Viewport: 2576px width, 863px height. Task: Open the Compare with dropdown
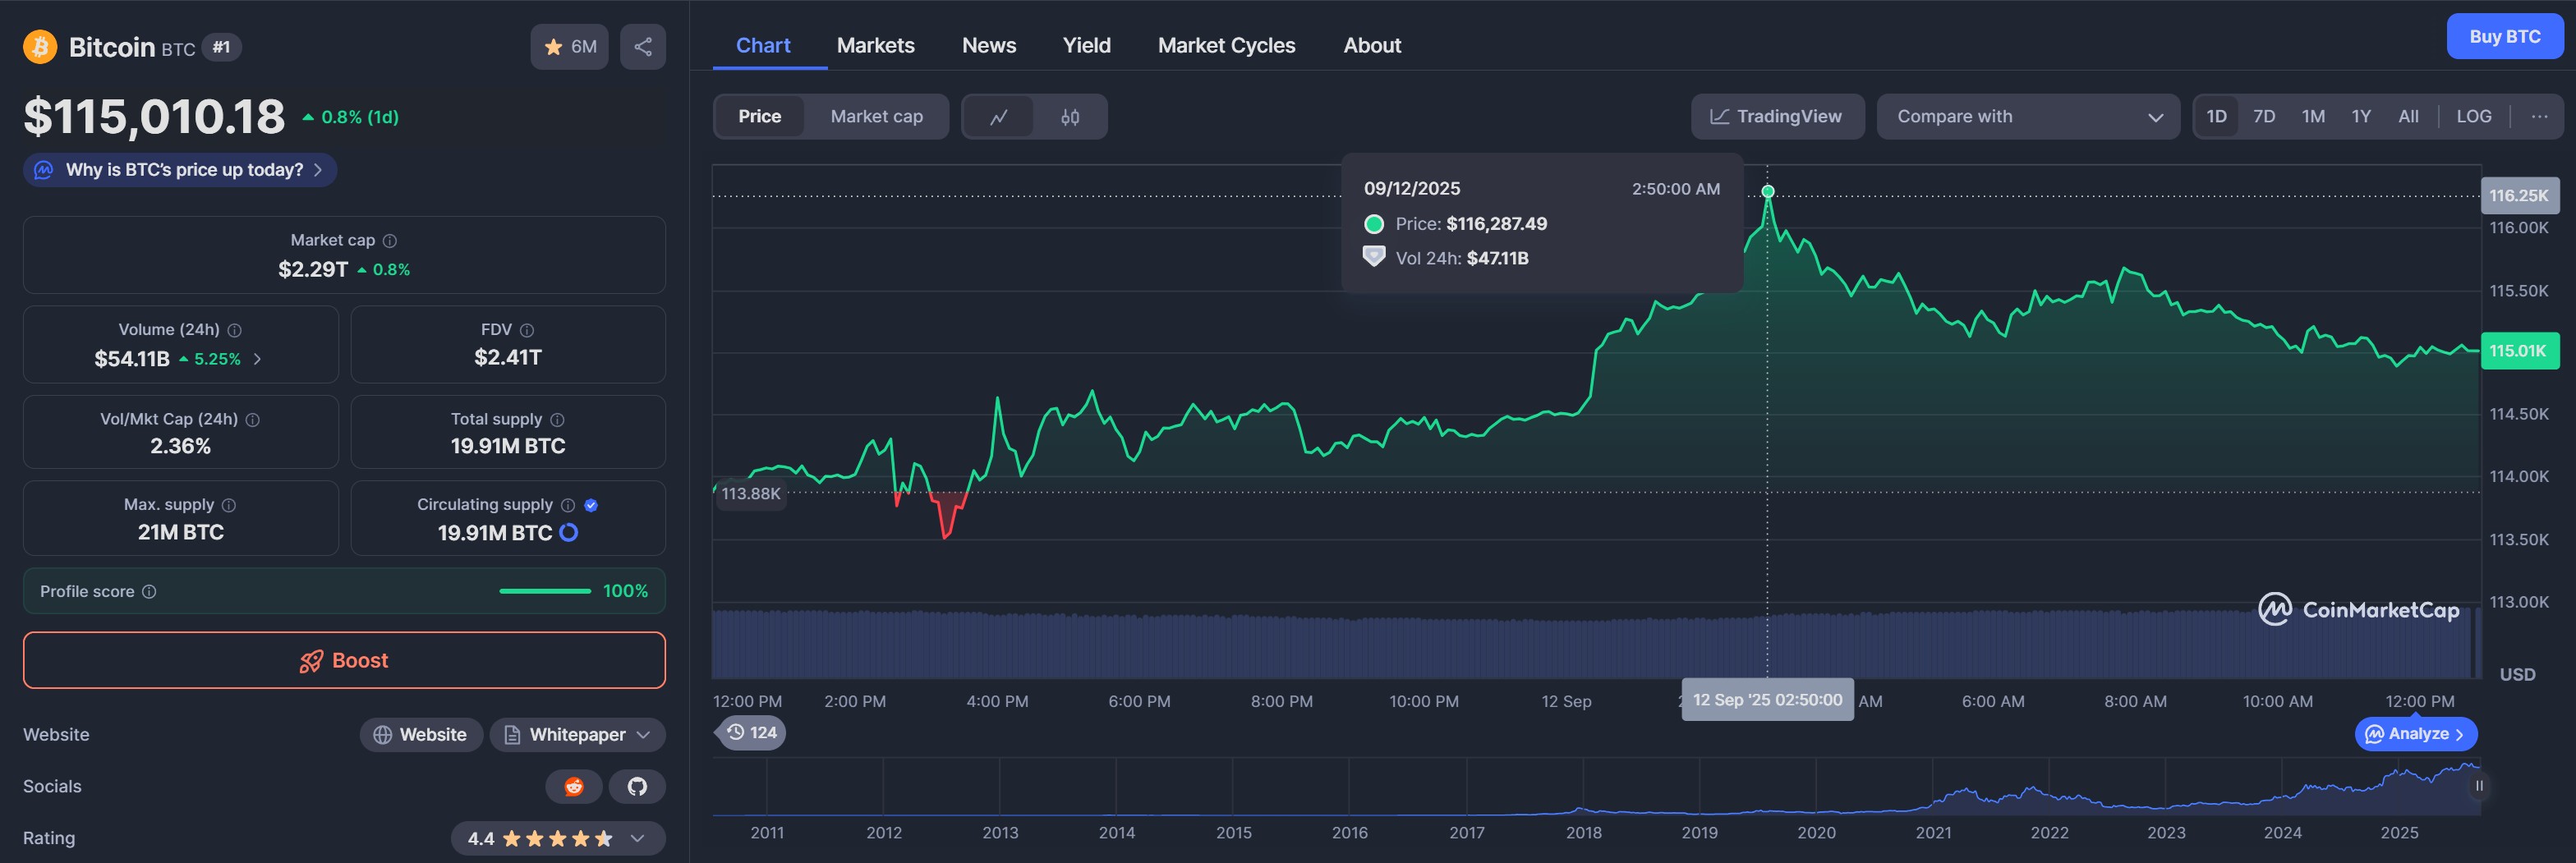(x=2027, y=117)
